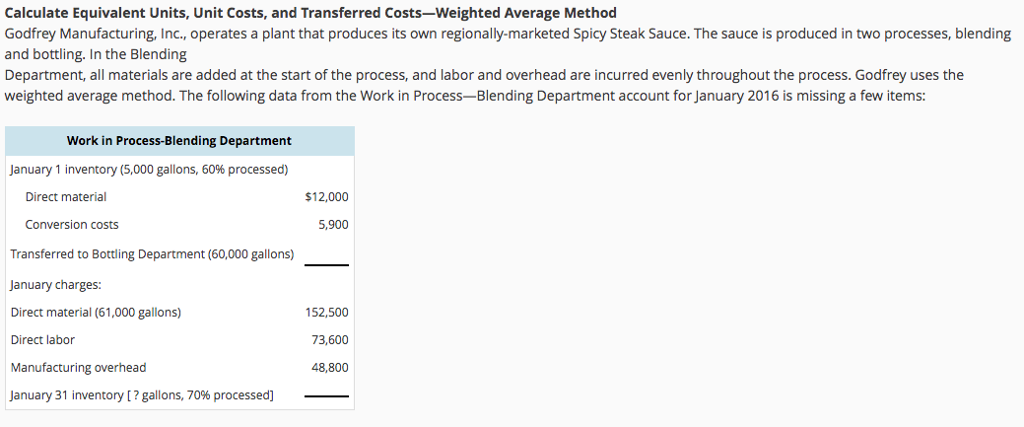Click the January charges: label
The image size is (1024, 427).
[56, 284]
